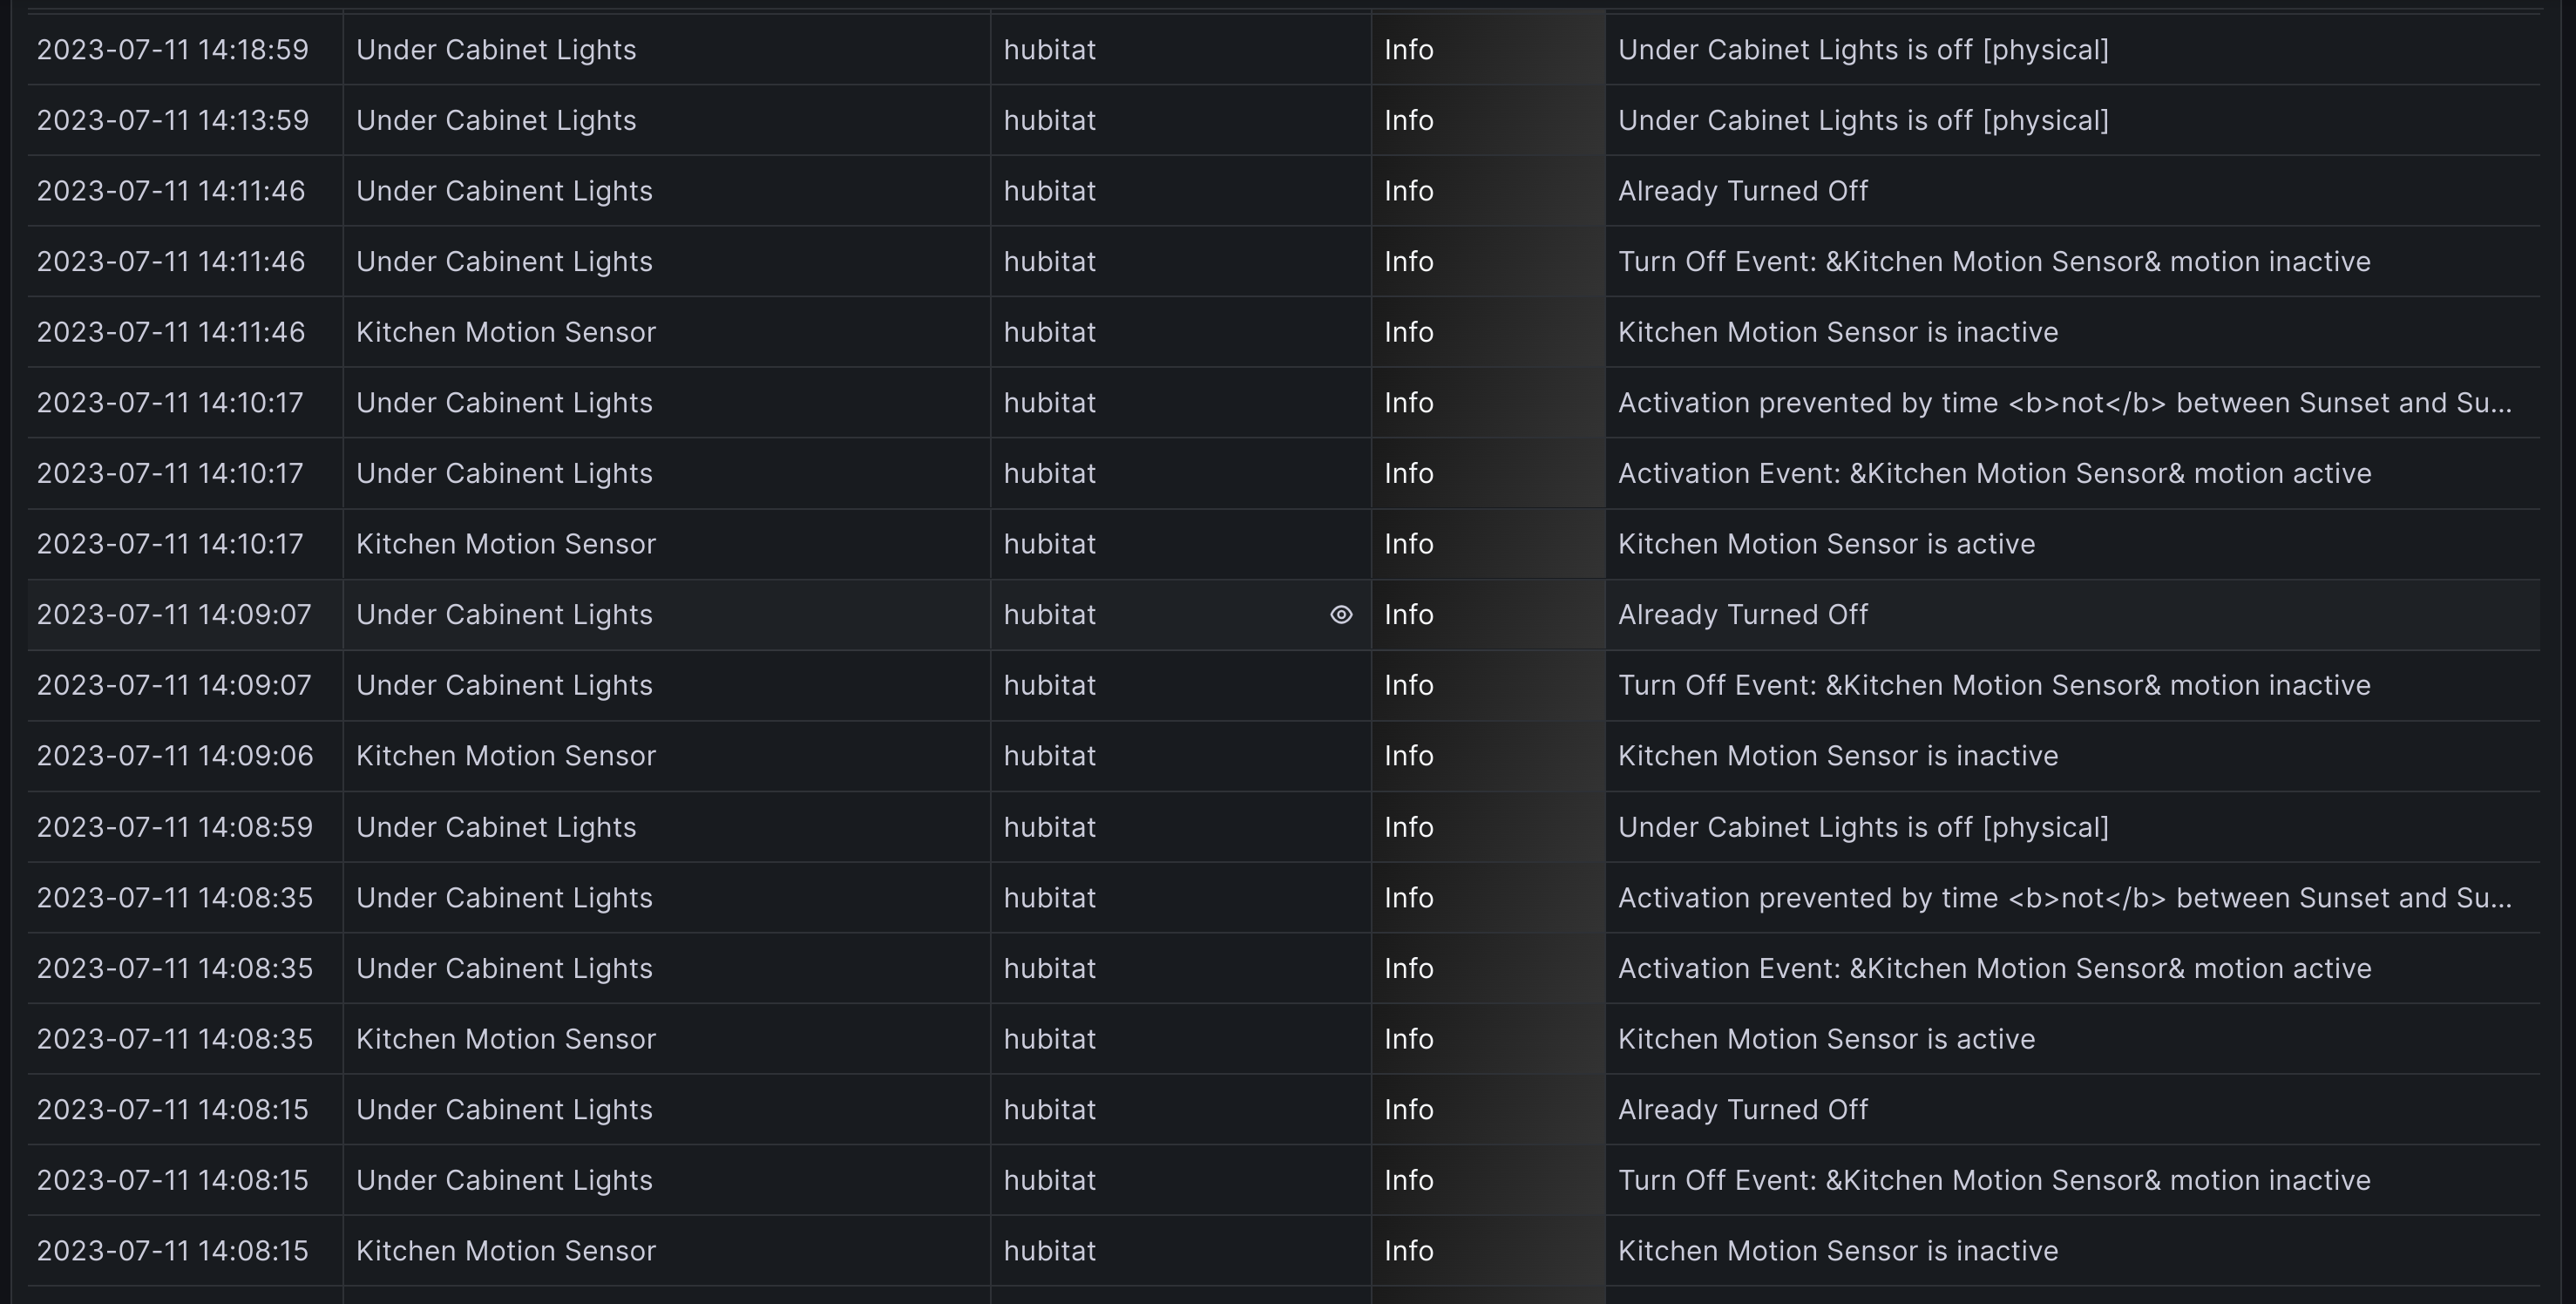Open Kitchen Motion Sensor device at 14:08:35
The image size is (2576, 1304).
click(505, 1039)
